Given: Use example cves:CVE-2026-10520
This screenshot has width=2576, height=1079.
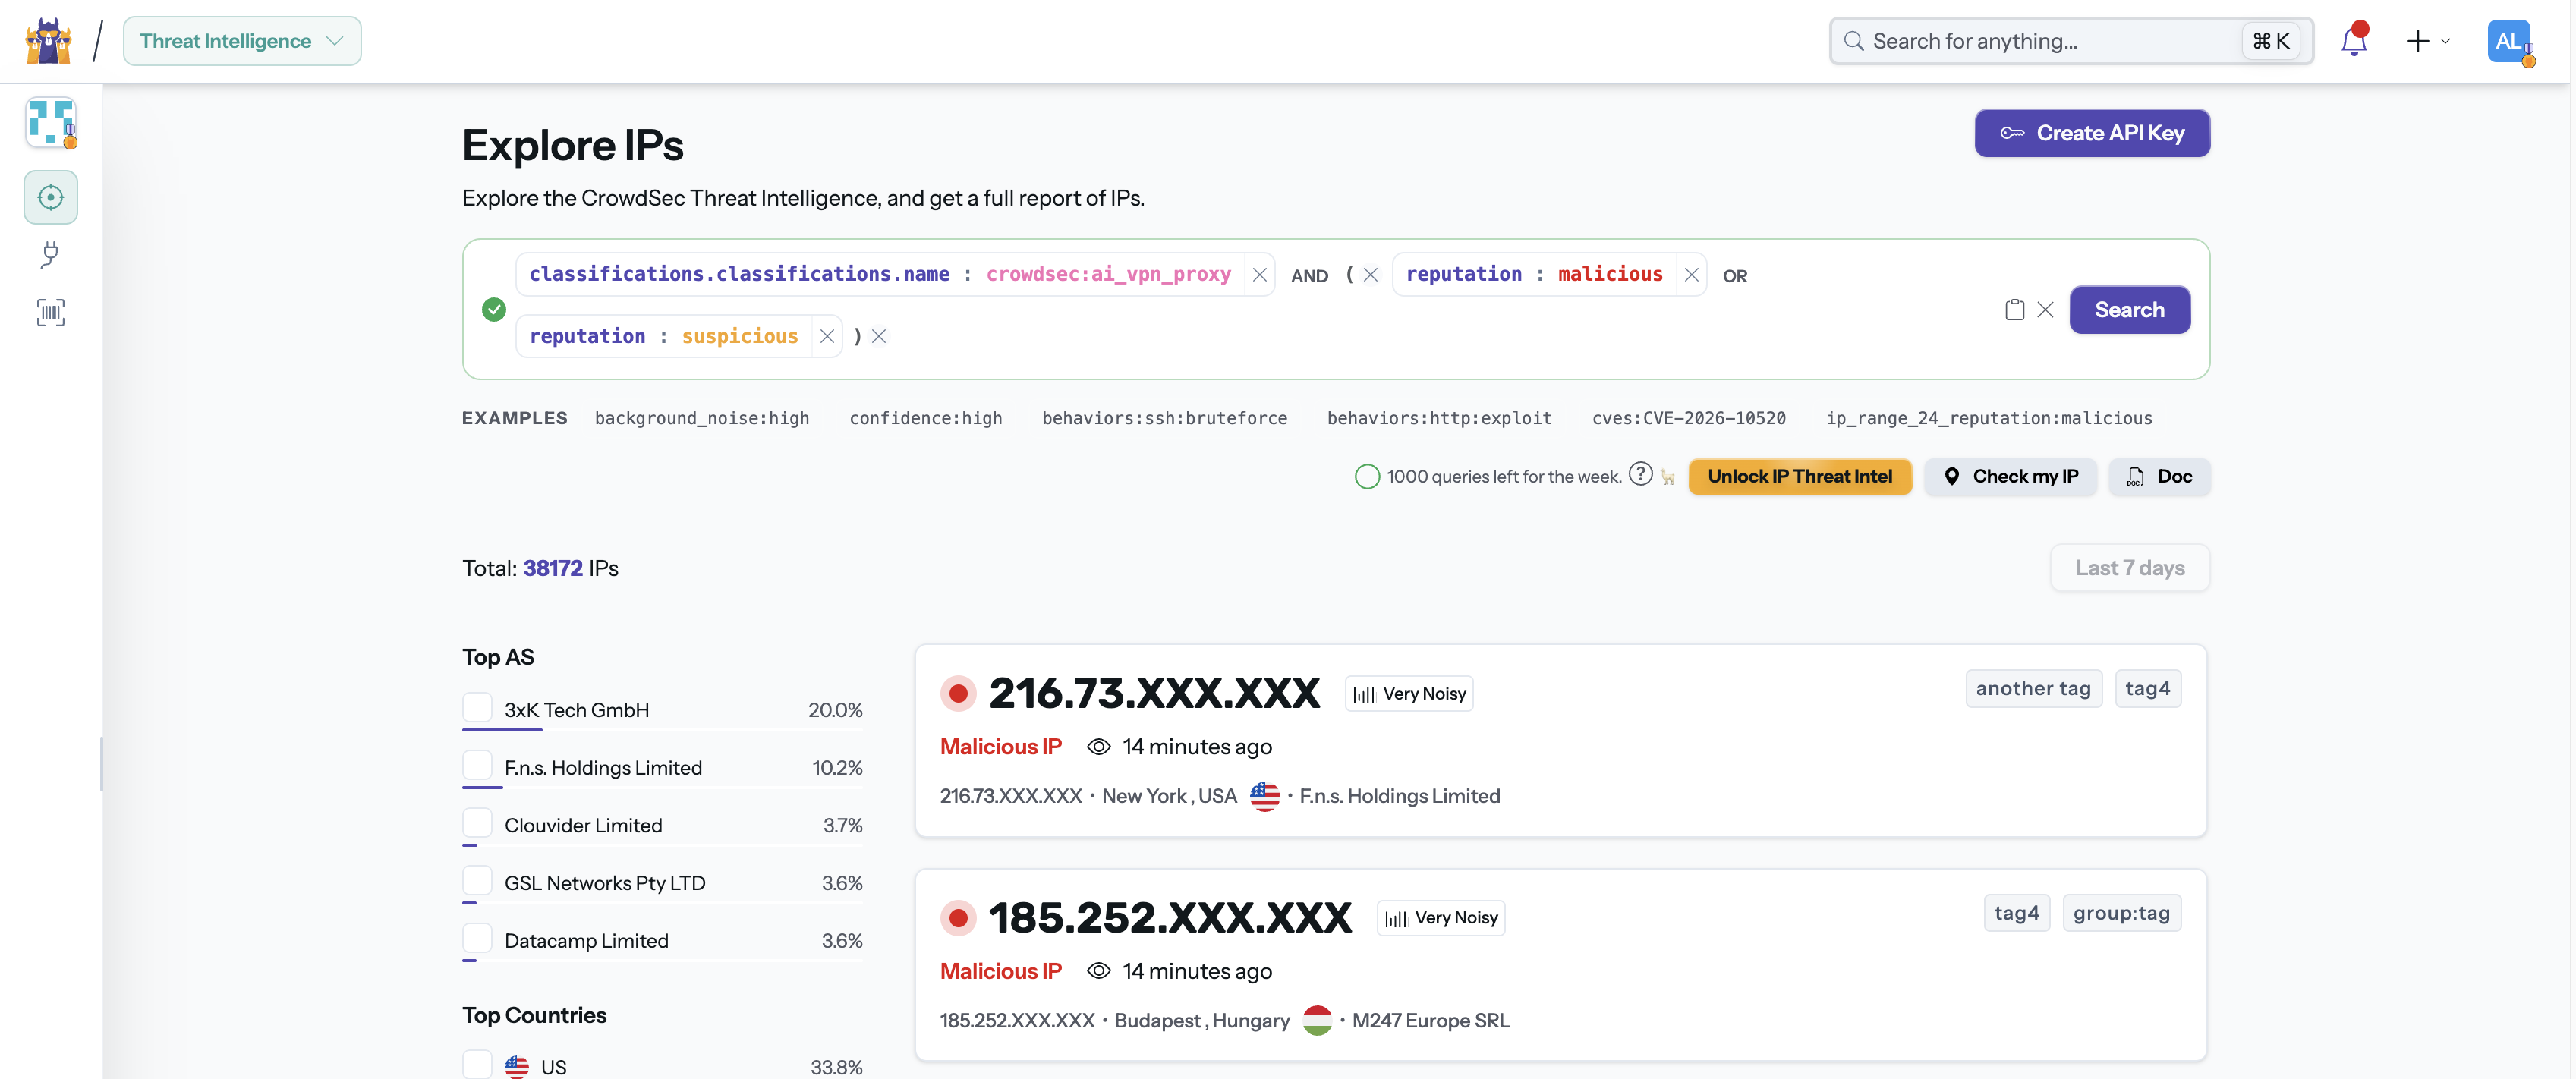Looking at the screenshot, I should 1689,418.
